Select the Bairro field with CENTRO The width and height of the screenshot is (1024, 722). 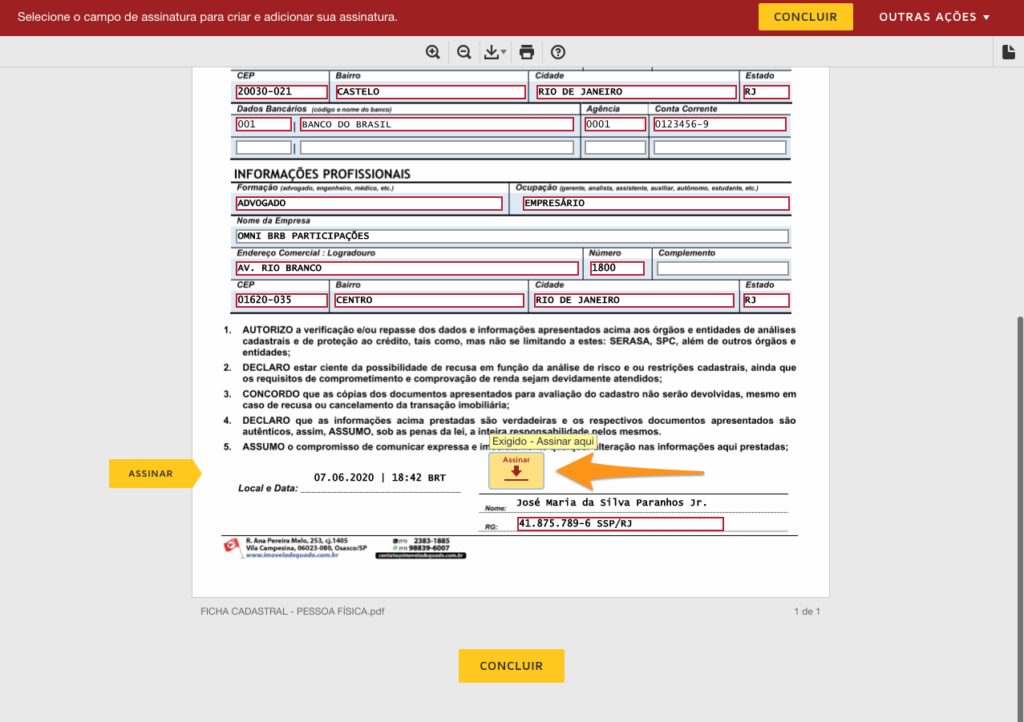coord(429,300)
